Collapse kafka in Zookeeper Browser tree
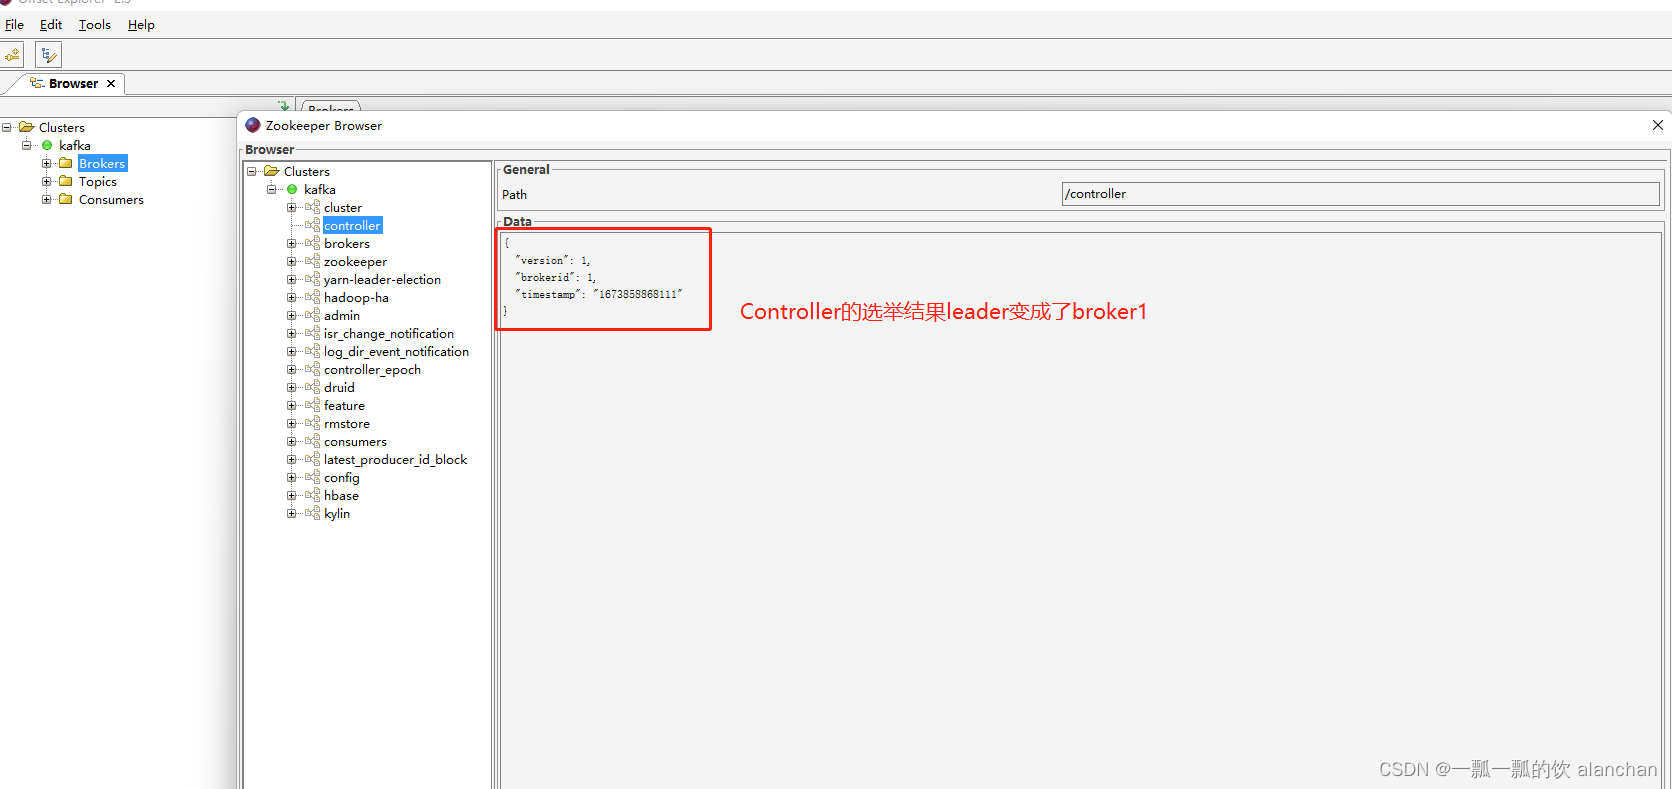This screenshot has width=1672, height=789. 271,189
